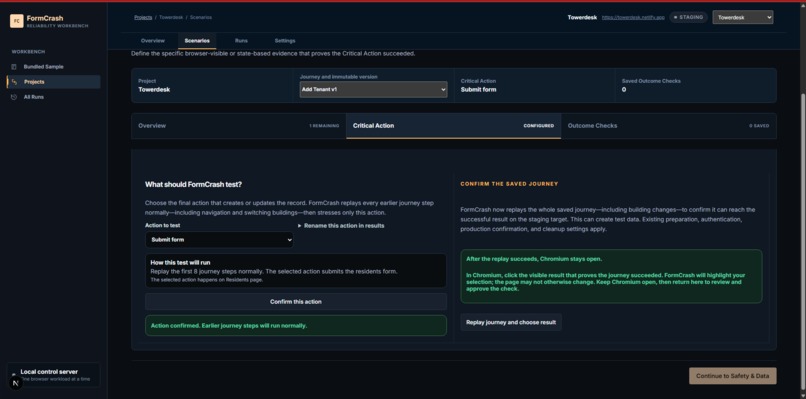Click the bold Towerdesk name in header
The width and height of the screenshot is (806, 399).
(x=582, y=17)
